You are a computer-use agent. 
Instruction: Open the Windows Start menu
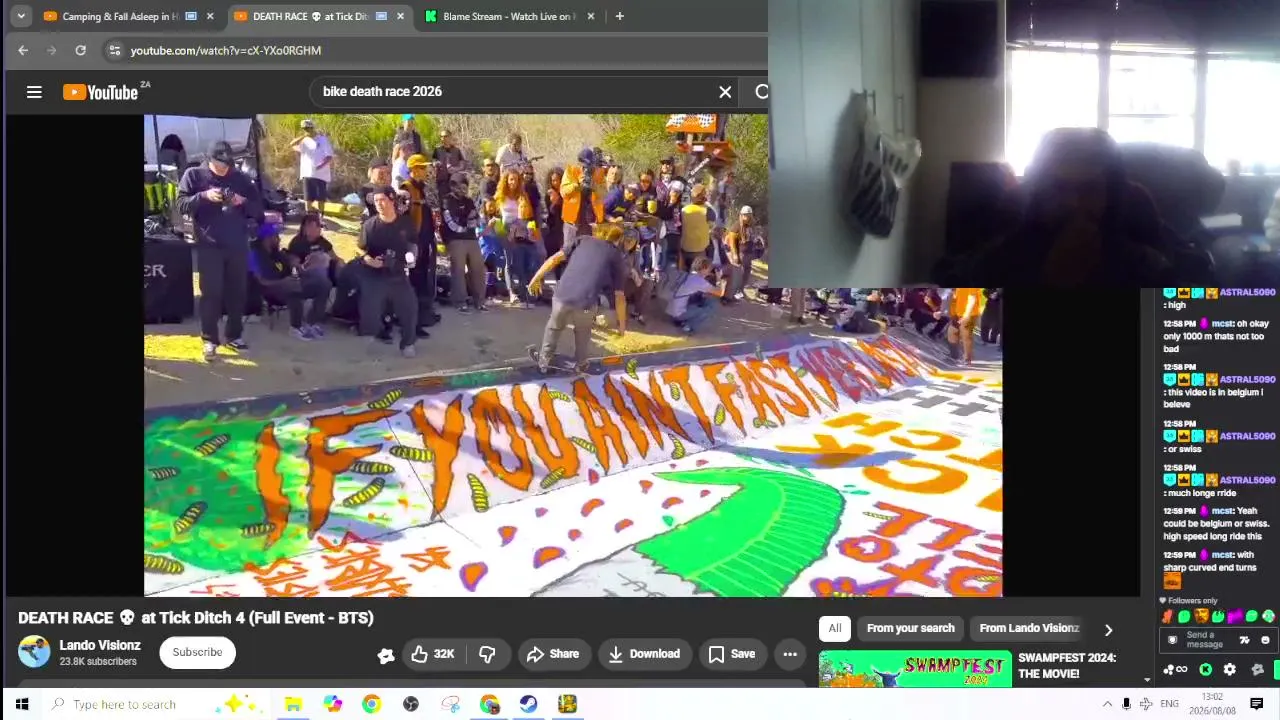[x=21, y=704]
